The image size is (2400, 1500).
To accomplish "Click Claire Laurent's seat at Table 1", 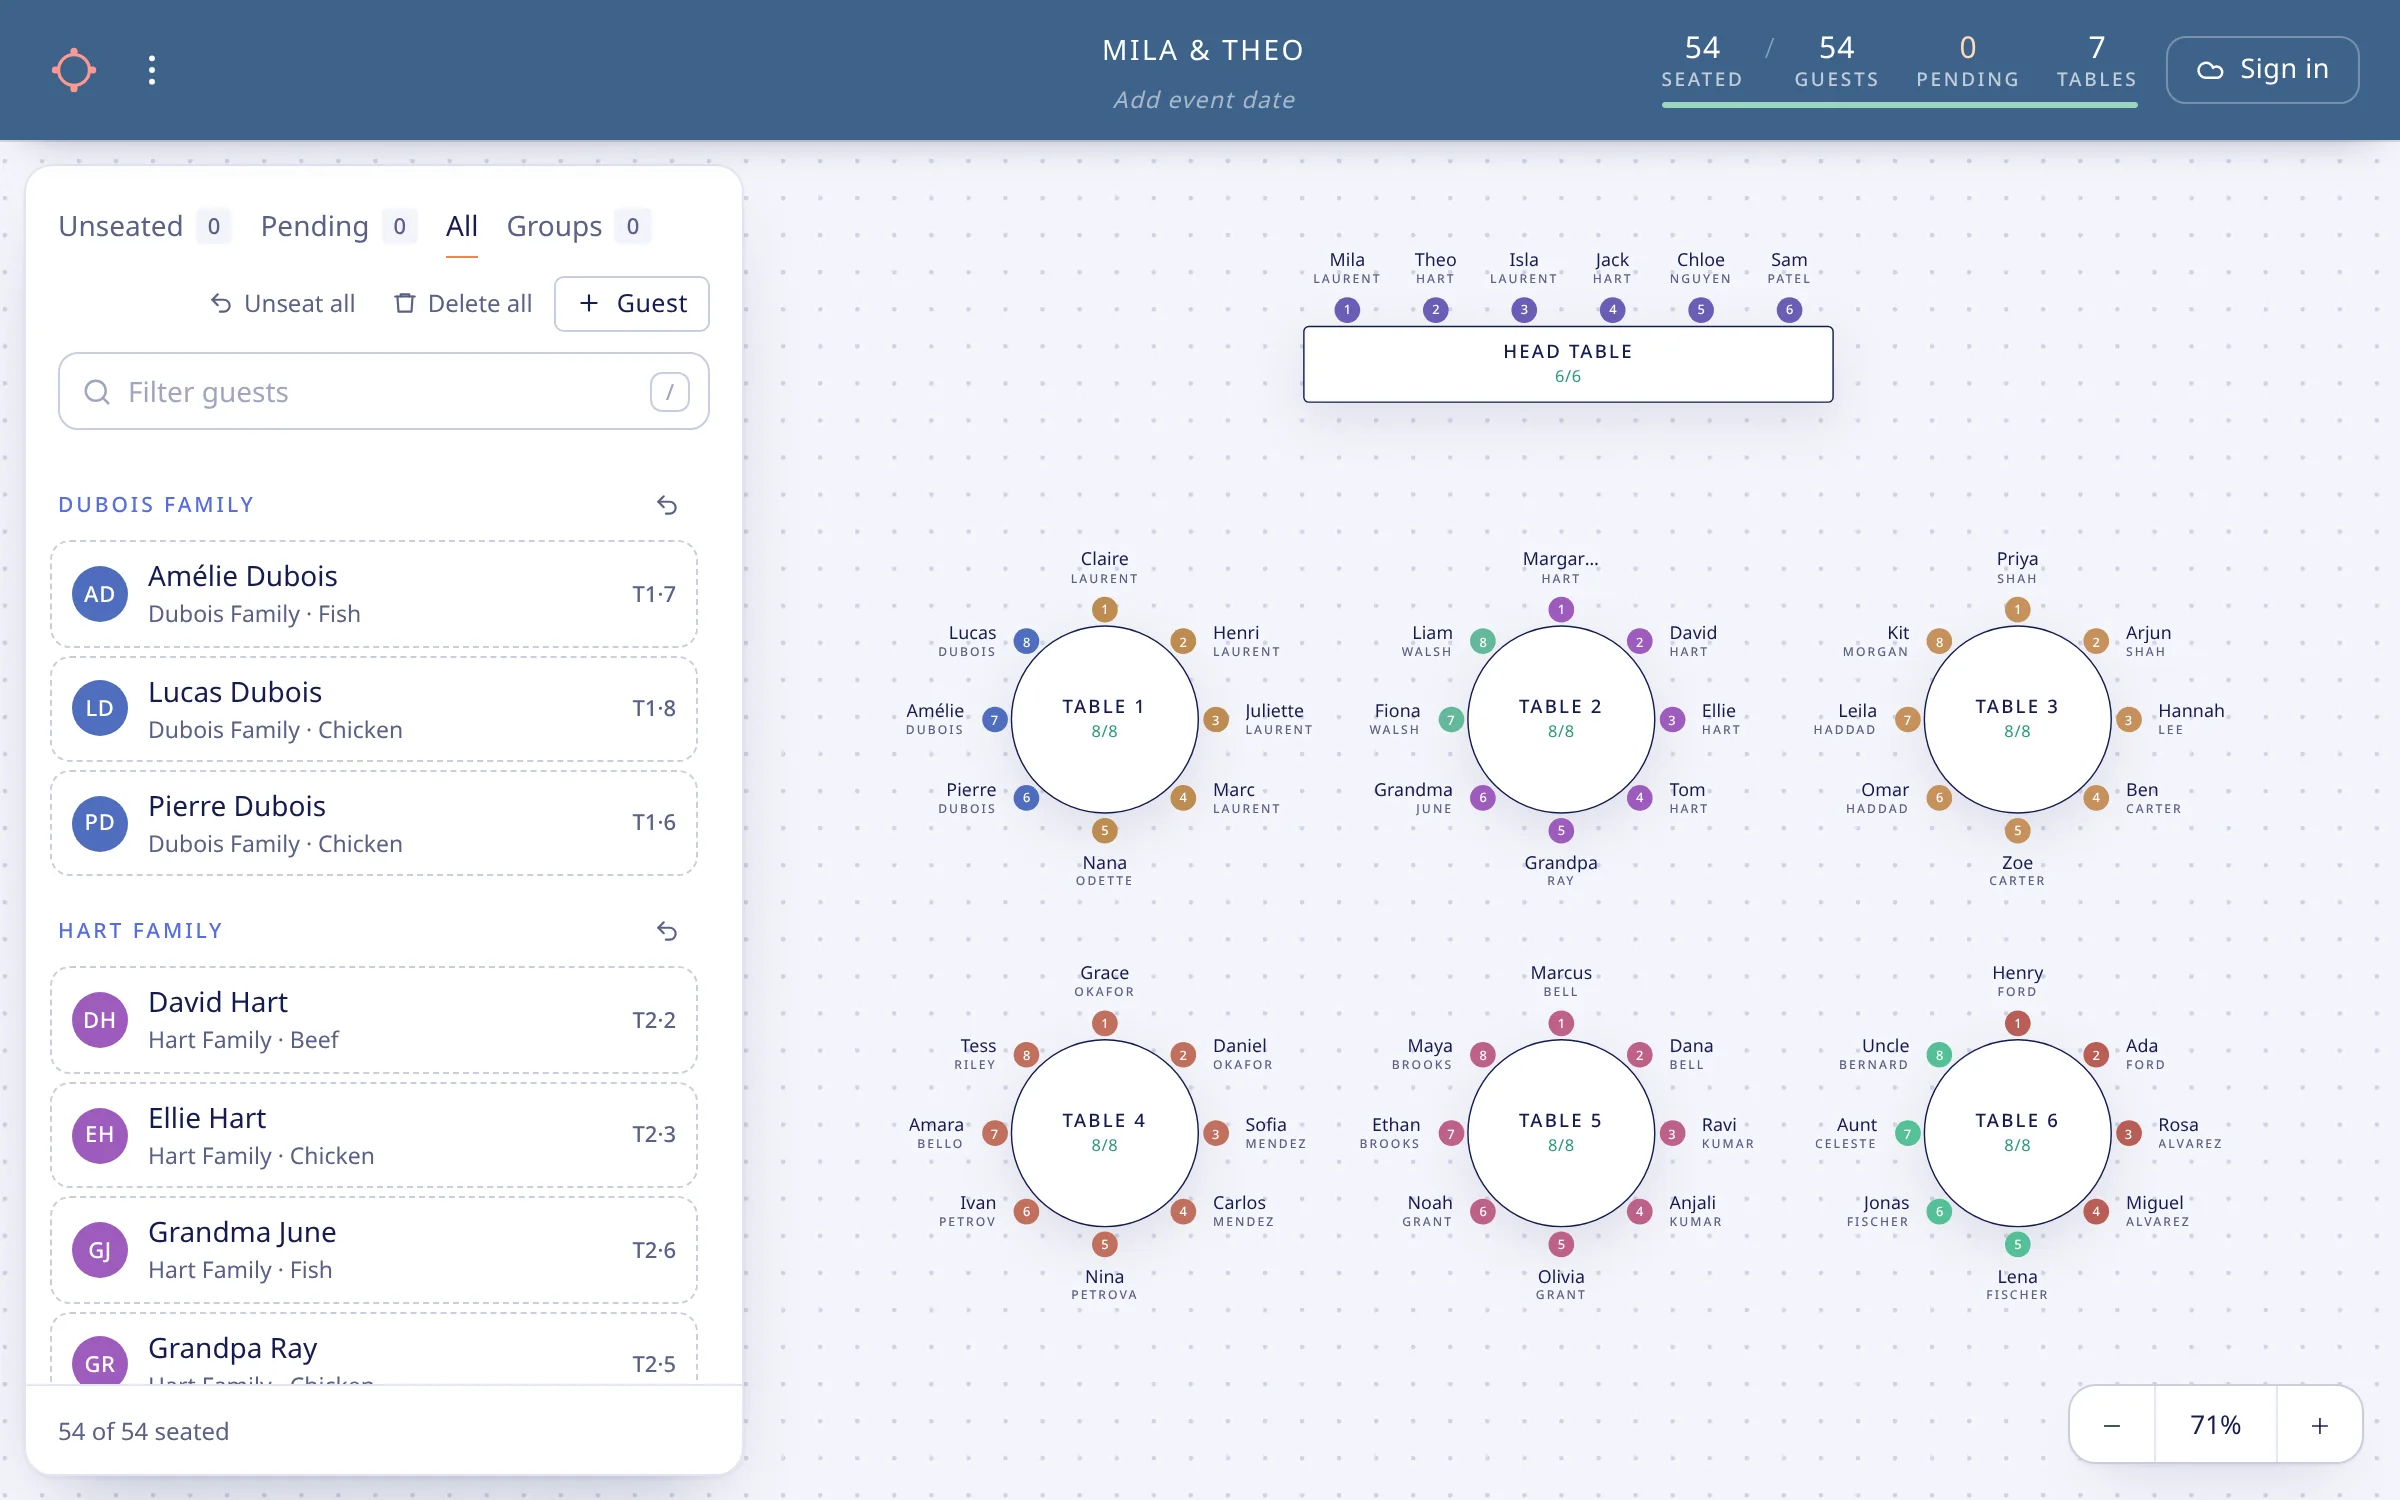I will pos(1104,609).
